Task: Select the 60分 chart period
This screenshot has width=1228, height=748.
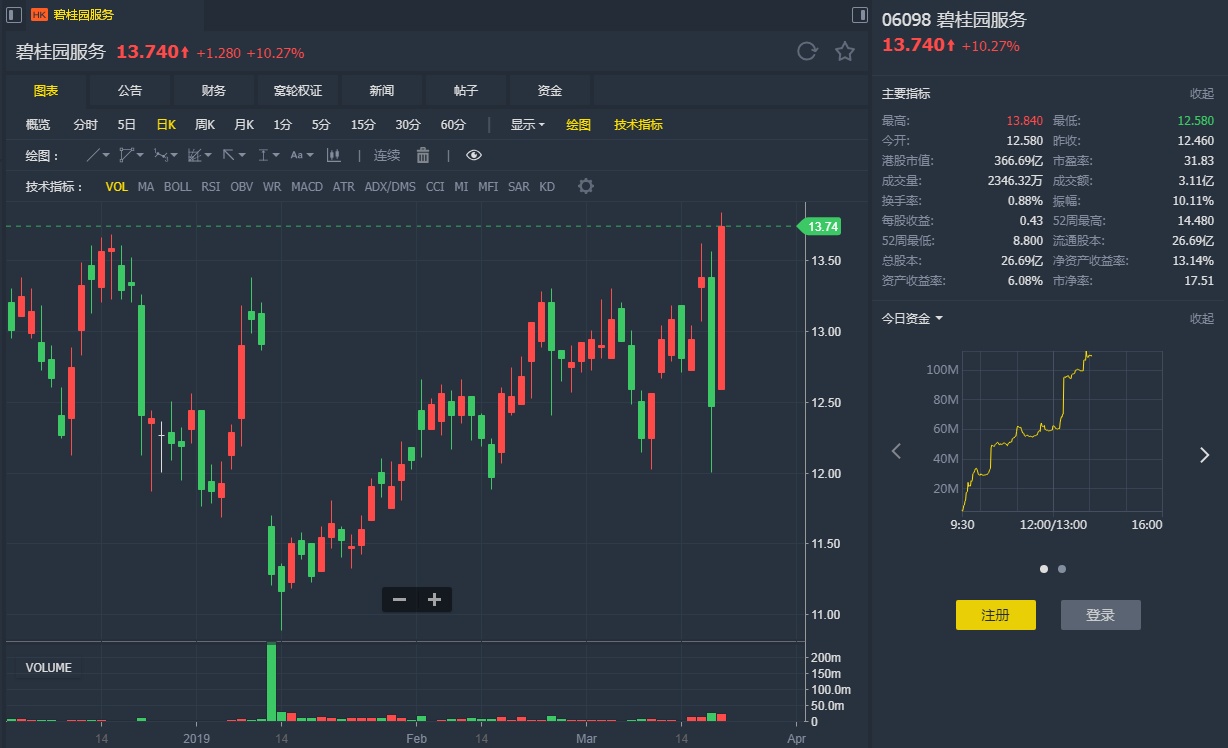Action: coord(453,125)
